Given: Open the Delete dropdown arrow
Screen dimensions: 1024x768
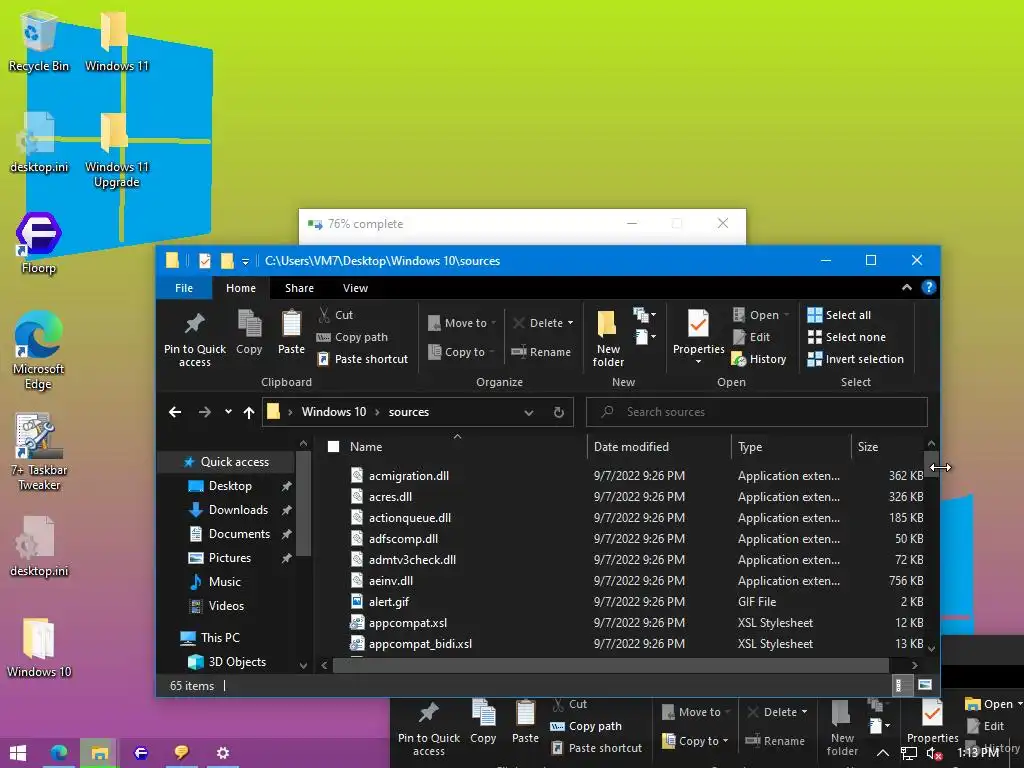Looking at the screenshot, I should tap(570, 323).
